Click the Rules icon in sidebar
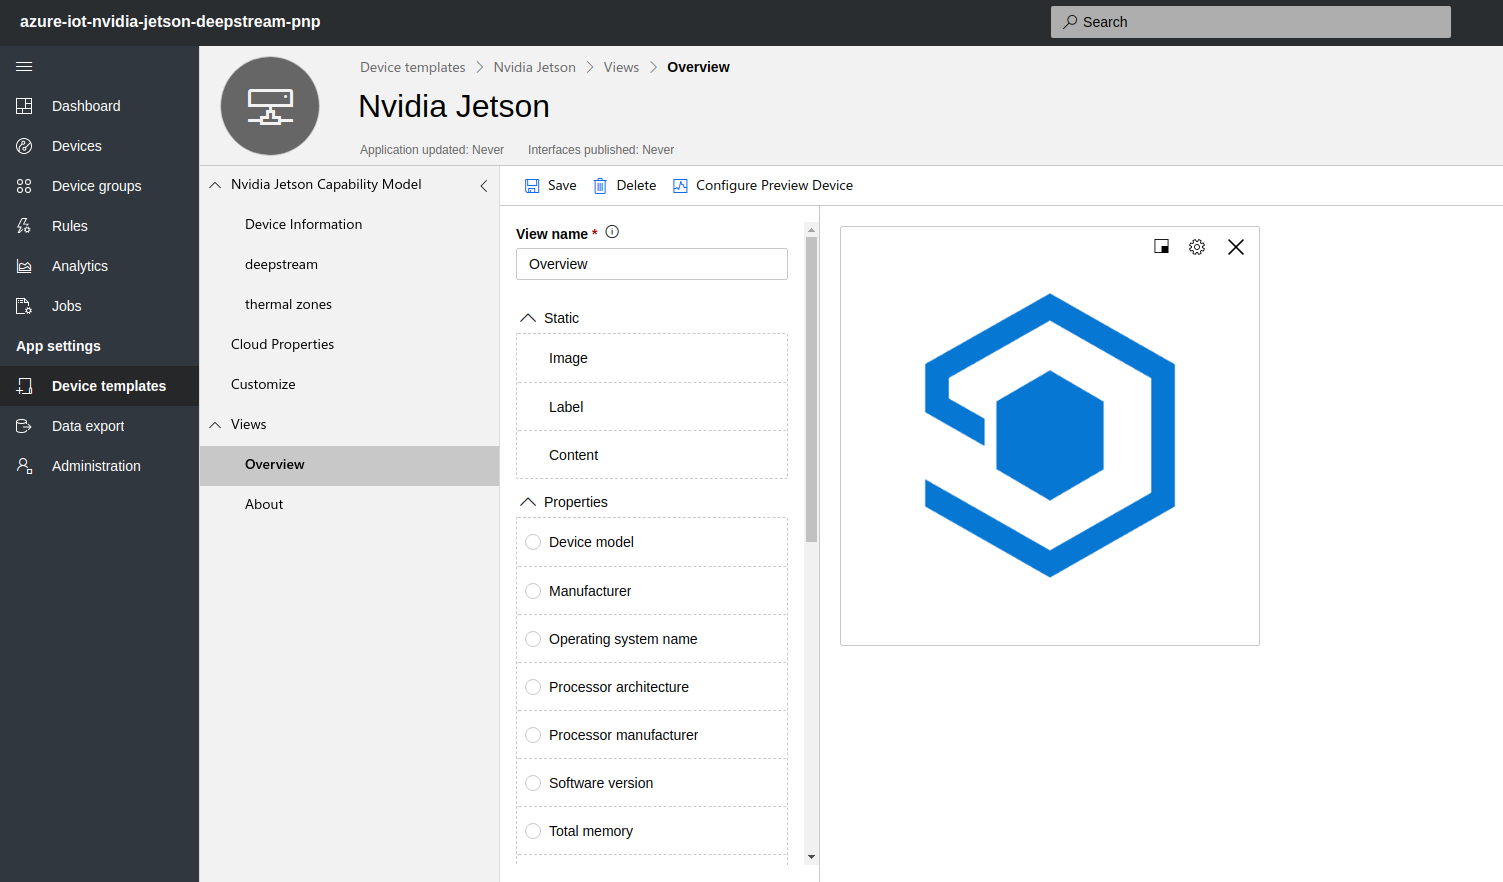 [x=24, y=226]
